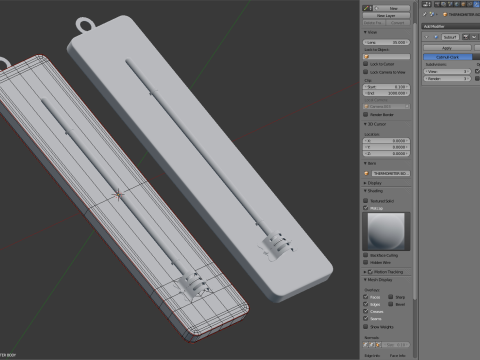The width and height of the screenshot is (480, 360).
Task: Enable vertex normals display icon
Action: (365, 345)
